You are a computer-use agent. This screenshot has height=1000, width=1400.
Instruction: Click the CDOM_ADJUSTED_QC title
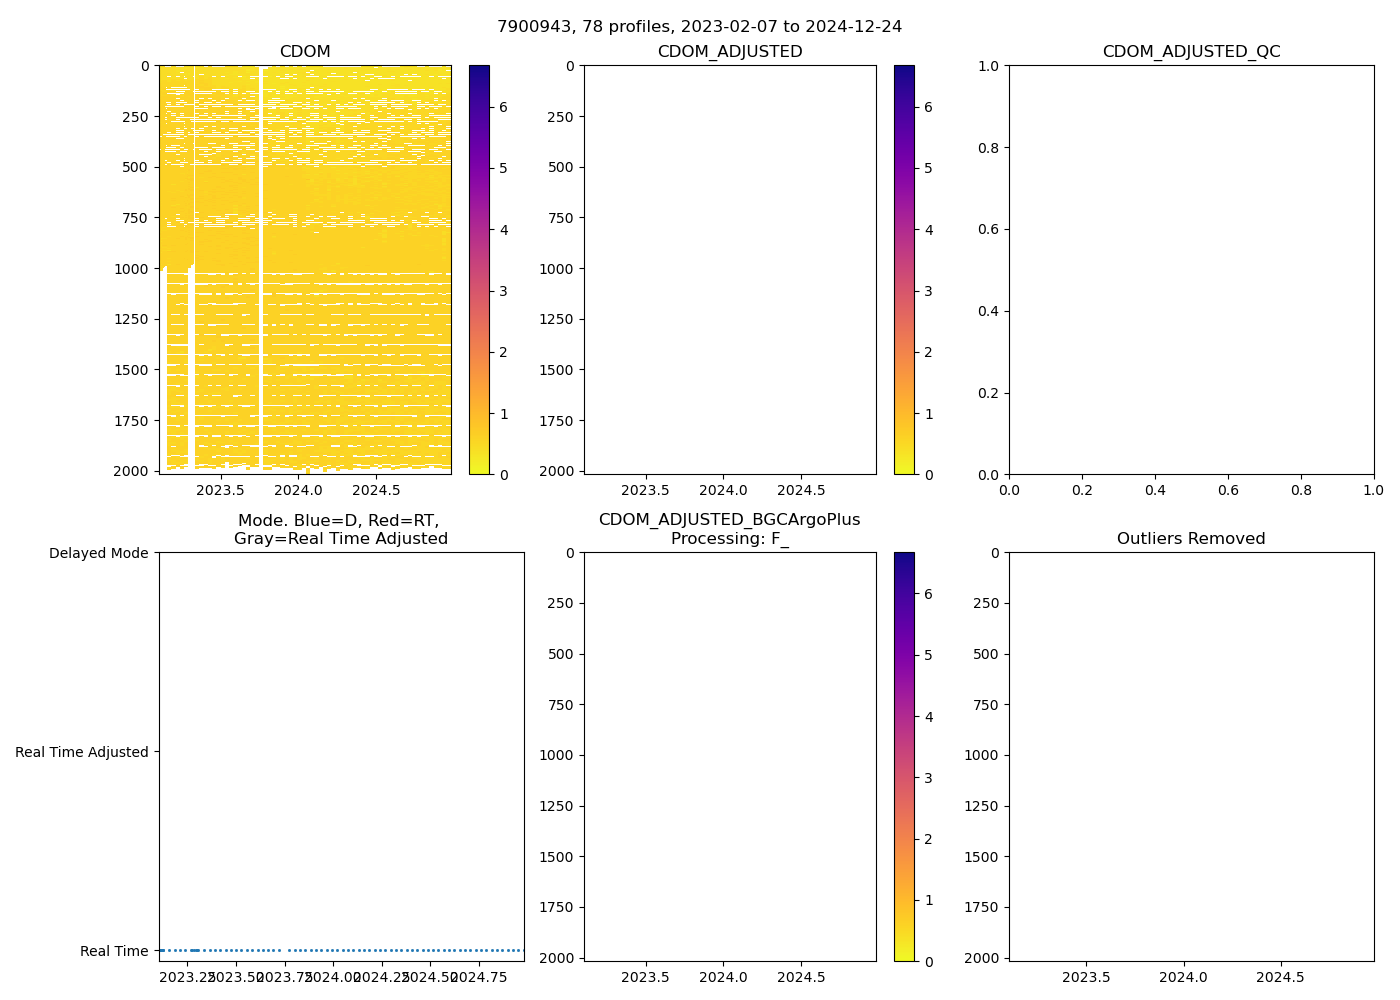(x=1191, y=52)
